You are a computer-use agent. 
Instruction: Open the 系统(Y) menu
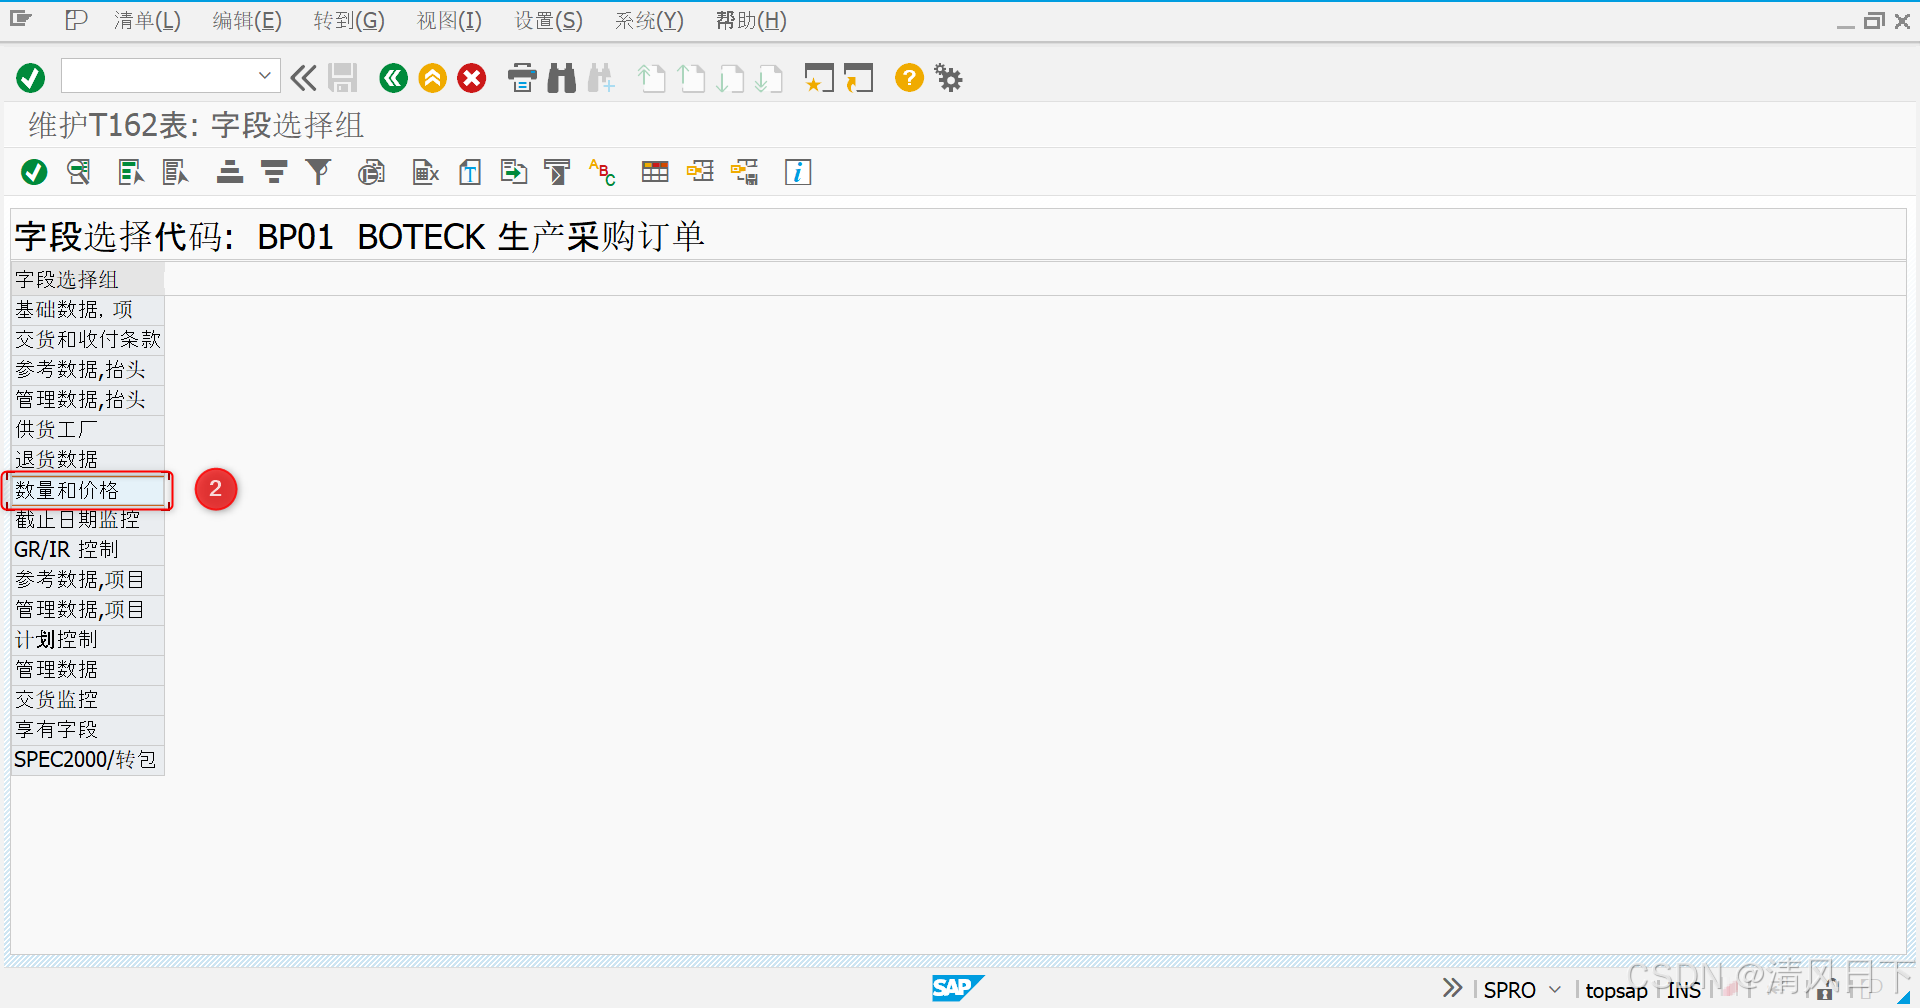point(648,20)
